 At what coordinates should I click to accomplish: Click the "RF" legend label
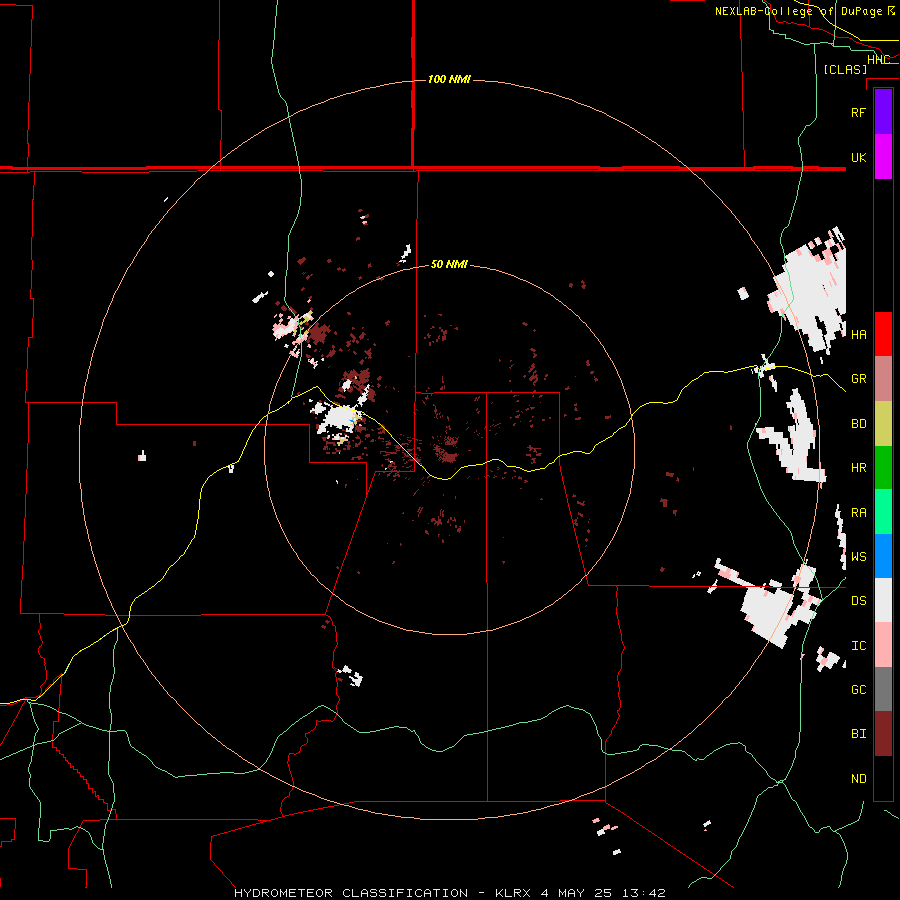[858, 112]
